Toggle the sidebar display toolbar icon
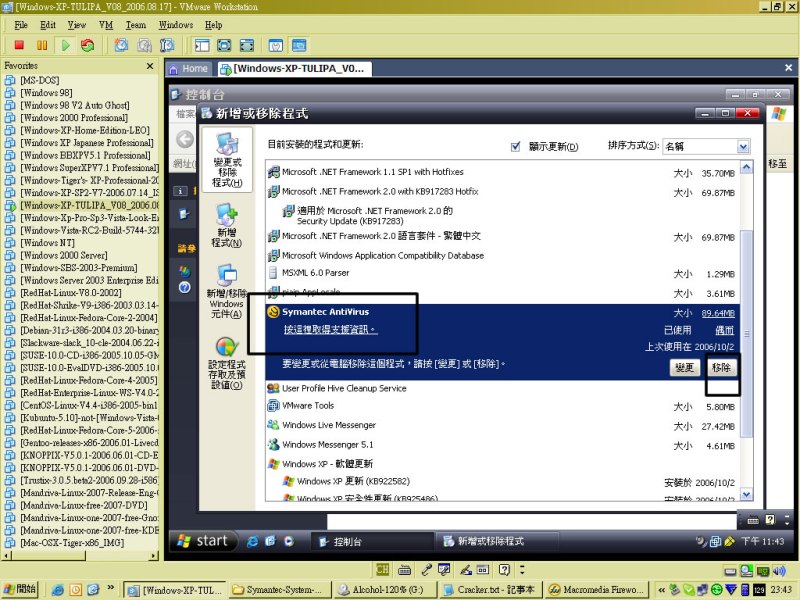Screen dimensions: 800x600 coord(202,45)
